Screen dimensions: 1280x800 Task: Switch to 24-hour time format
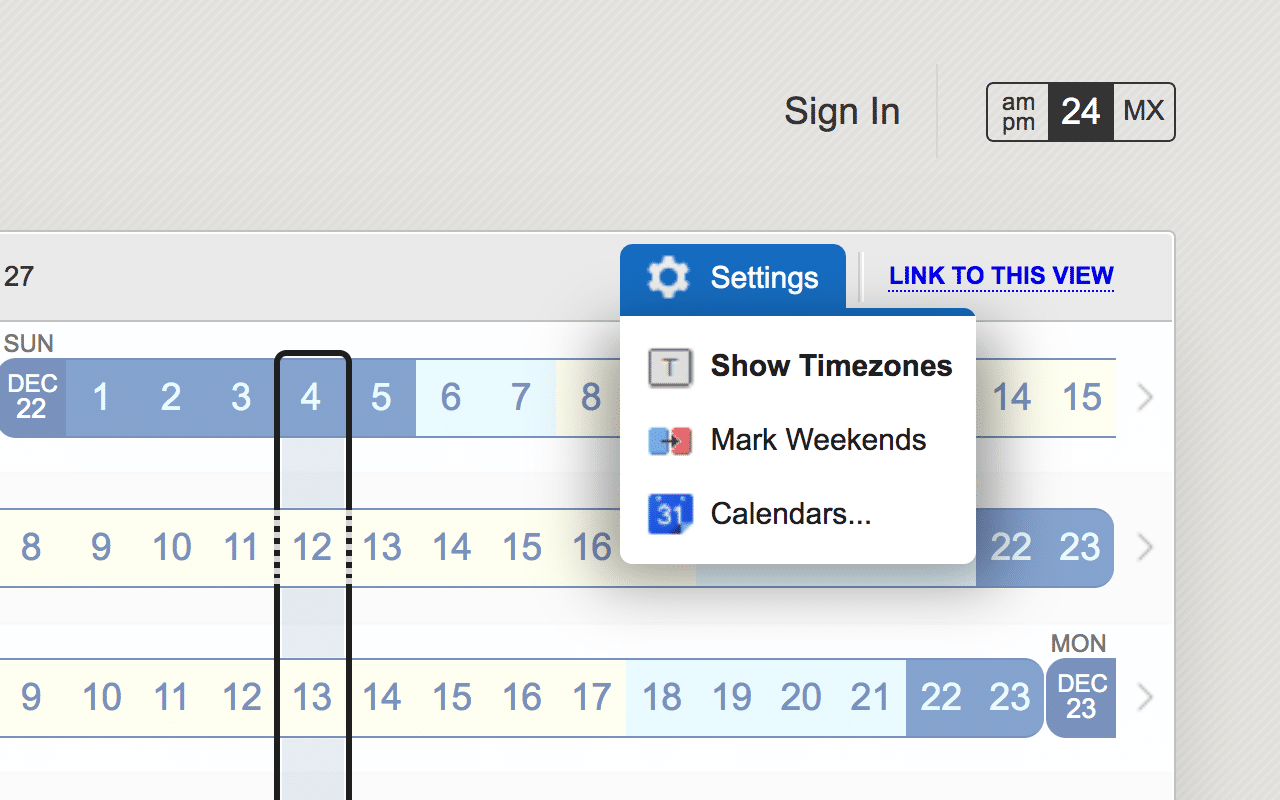pos(1080,112)
